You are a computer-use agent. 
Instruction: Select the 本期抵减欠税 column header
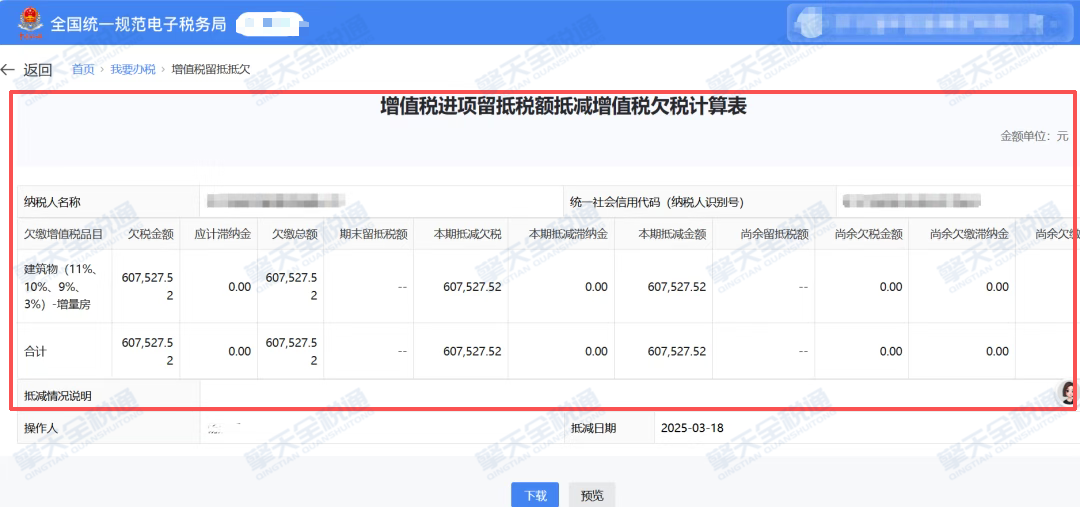click(x=467, y=234)
